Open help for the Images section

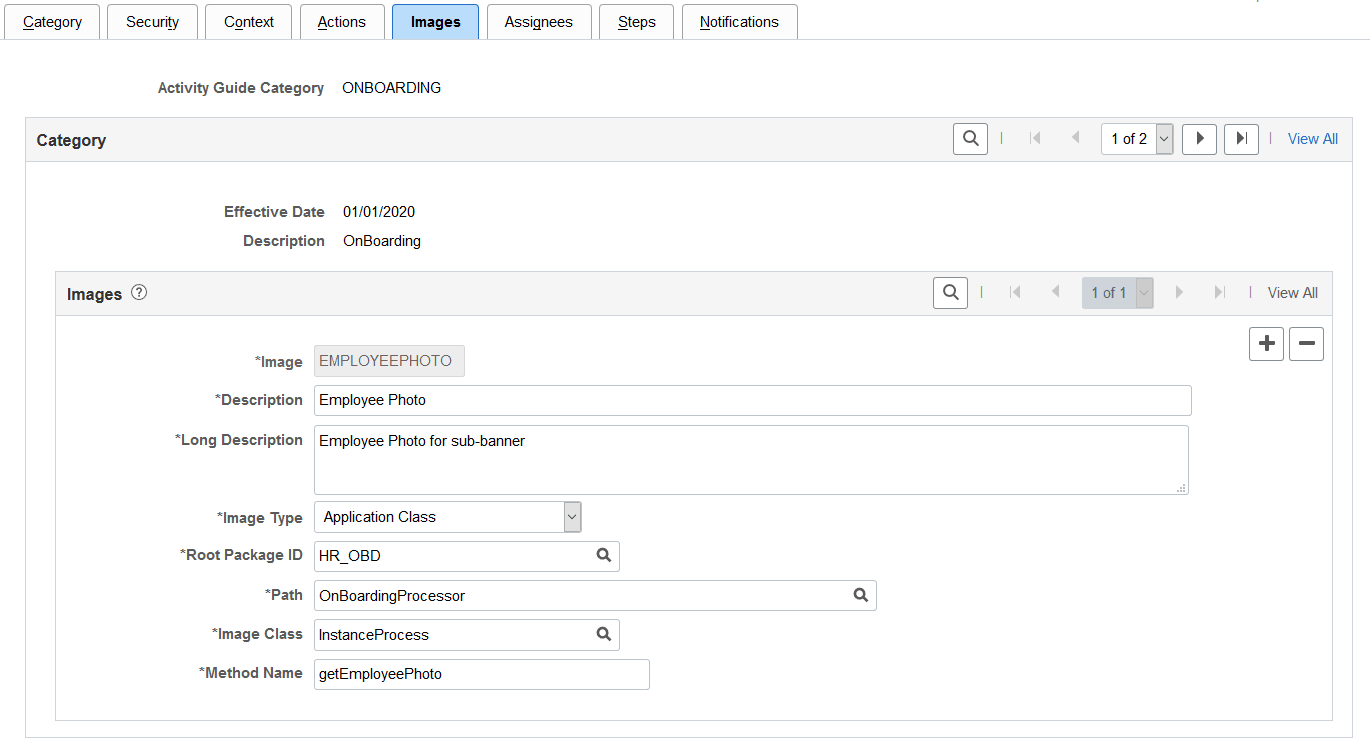pyautogui.click(x=139, y=292)
